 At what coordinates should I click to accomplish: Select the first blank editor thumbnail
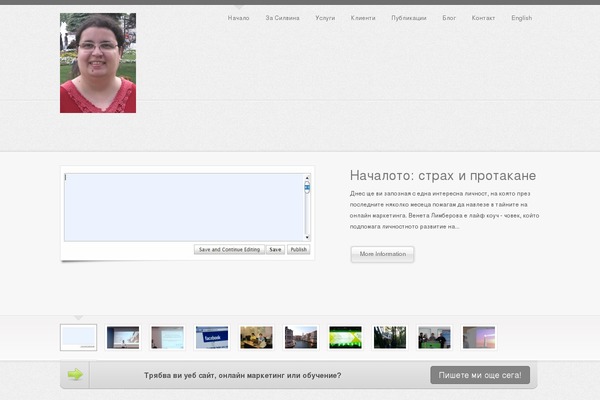click(78, 337)
